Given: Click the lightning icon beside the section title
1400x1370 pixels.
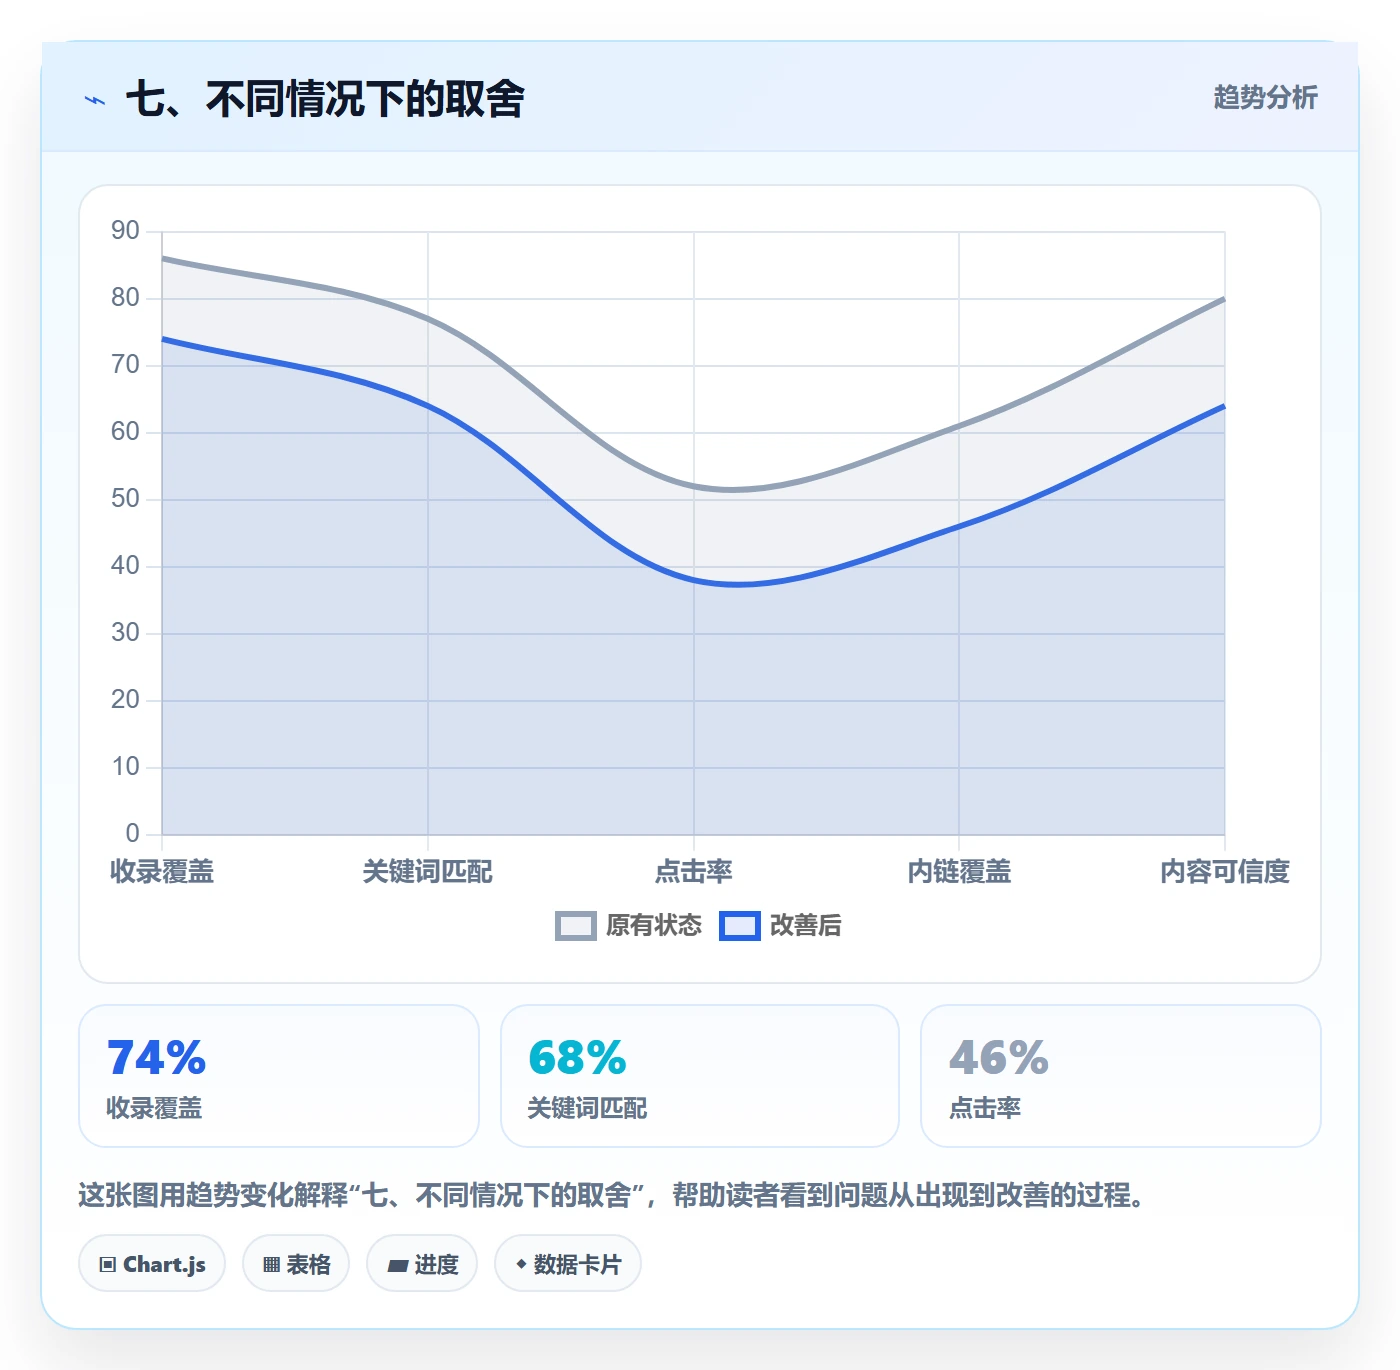Looking at the screenshot, I should (95, 100).
